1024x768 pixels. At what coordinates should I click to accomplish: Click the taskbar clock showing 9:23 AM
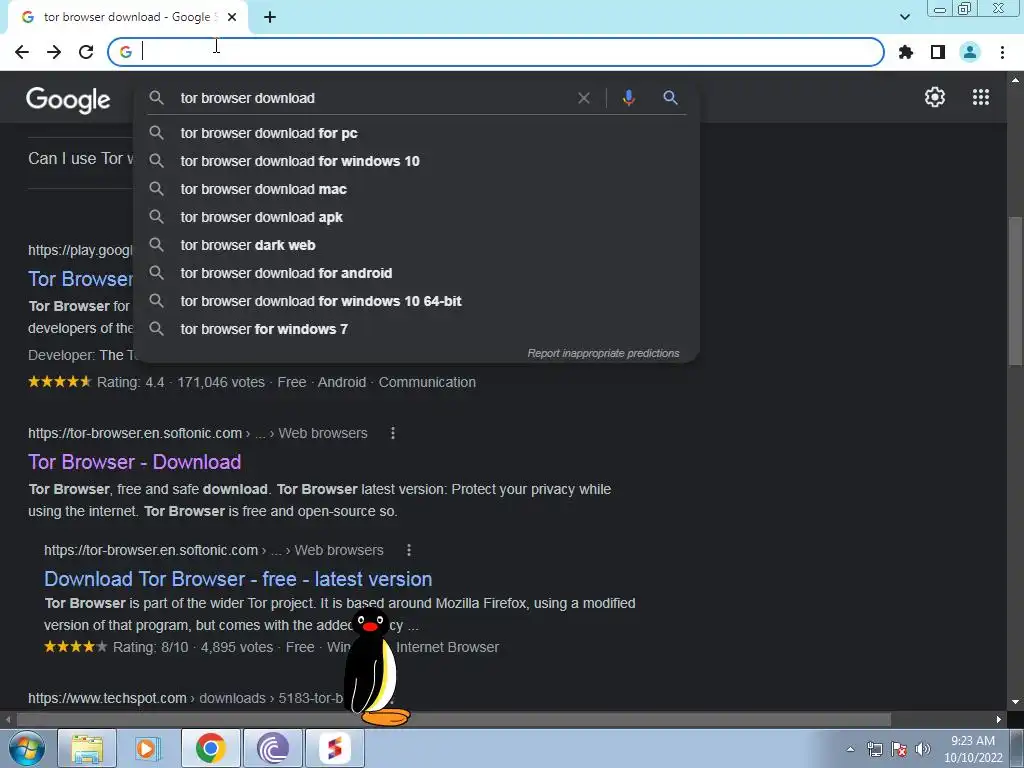pyautogui.click(x=973, y=749)
